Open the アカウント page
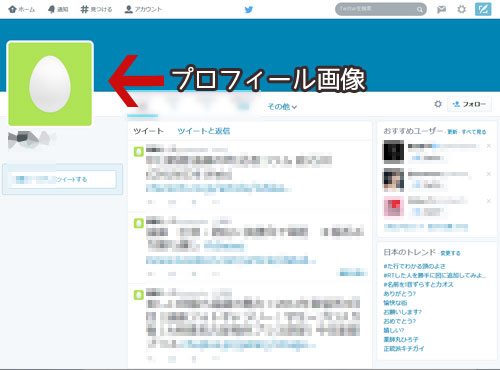The height and width of the screenshot is (370, 500). click(x=143, y=9)
